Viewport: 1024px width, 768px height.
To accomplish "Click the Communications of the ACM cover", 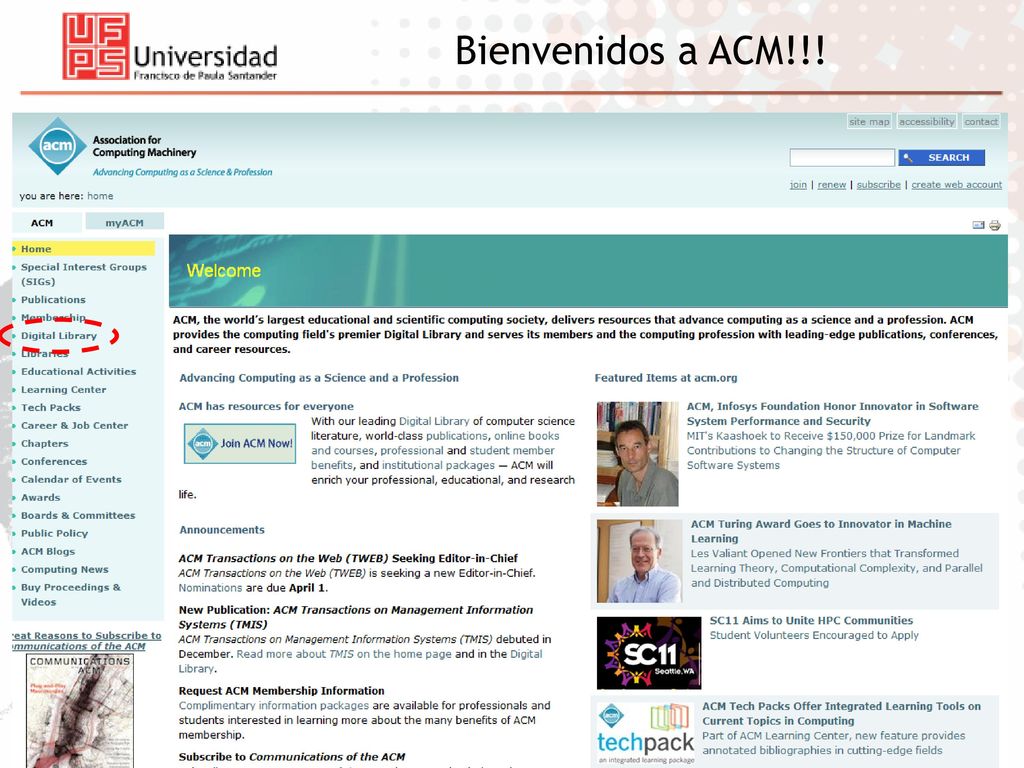I will click(x=80, y=711).
